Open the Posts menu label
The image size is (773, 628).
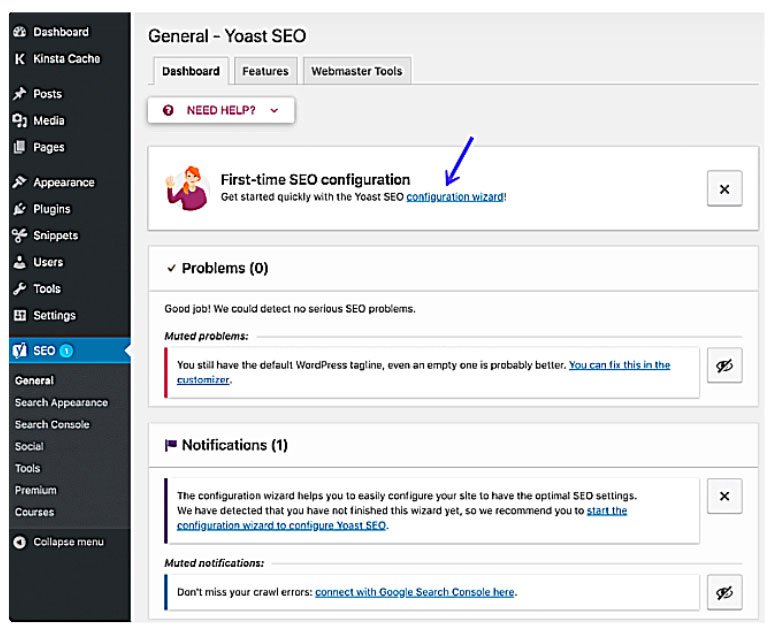pyautogui.click(x=47, y=94)
